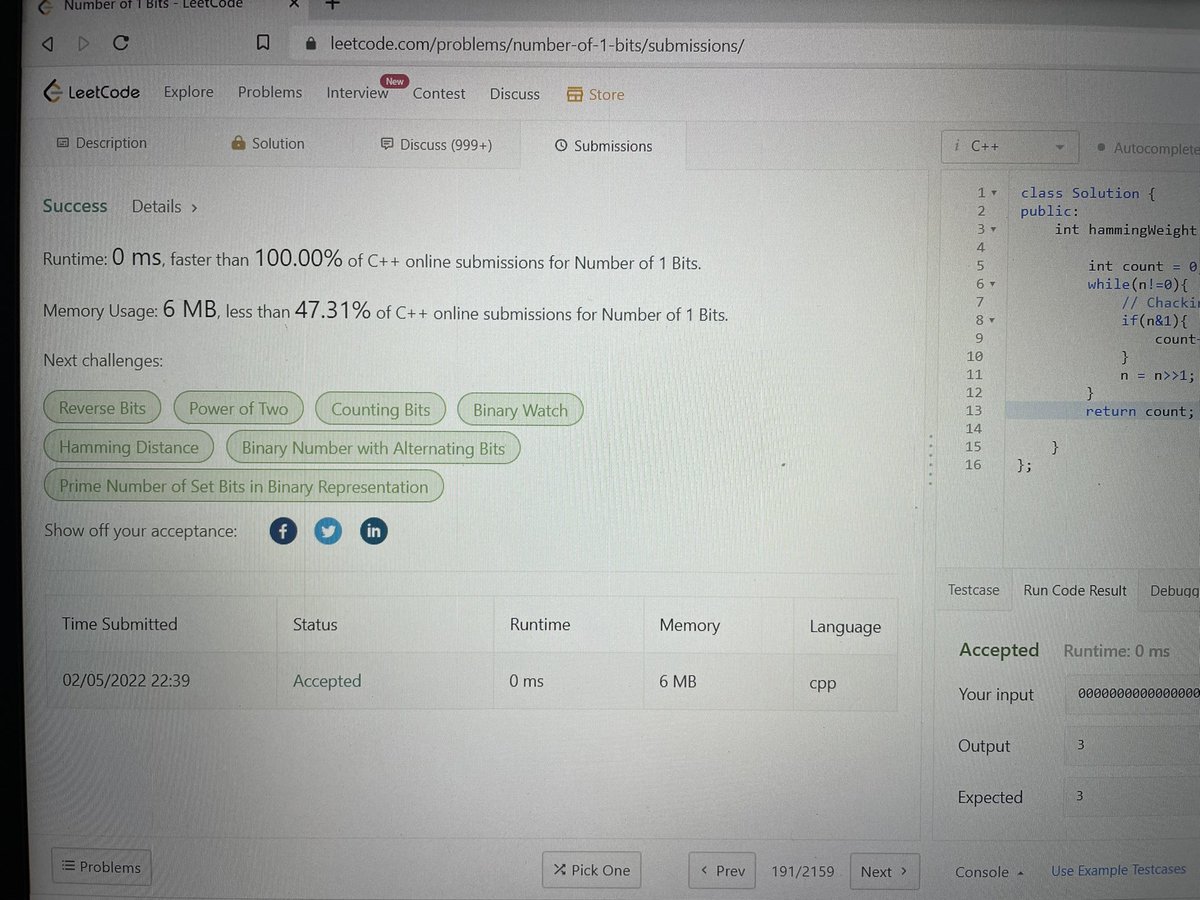Open the C++ language dropdown
The width and height of the screenshot is (1200, 900).
[1011, 146]
